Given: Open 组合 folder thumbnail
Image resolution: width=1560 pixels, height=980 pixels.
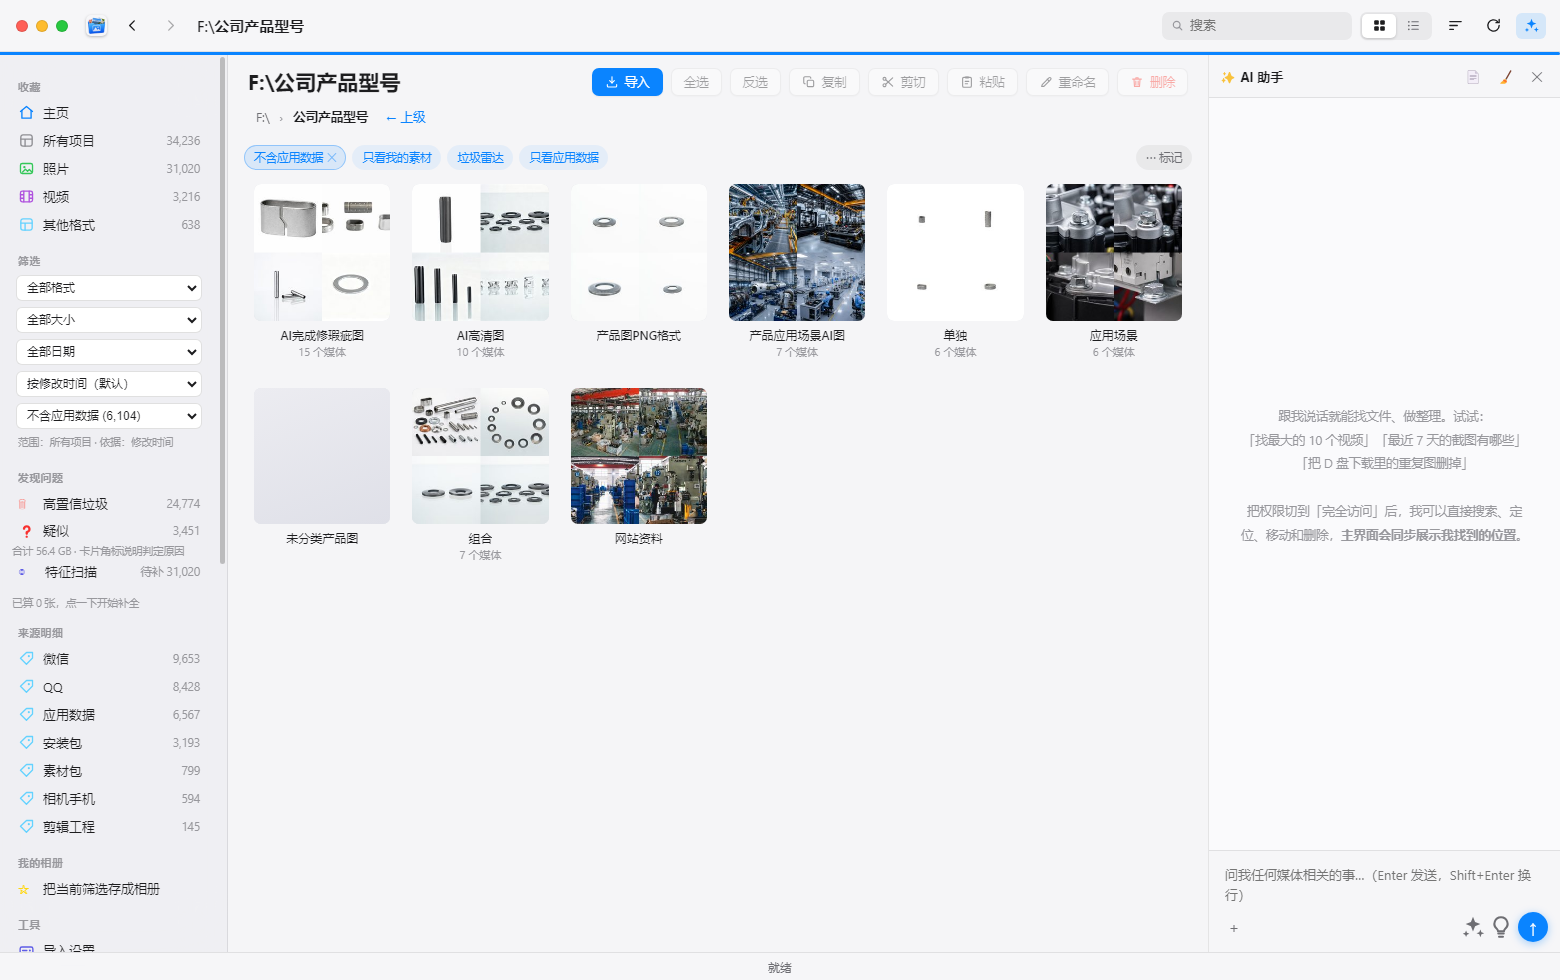Looking at the screenshot, I should (x=480, y=456).
